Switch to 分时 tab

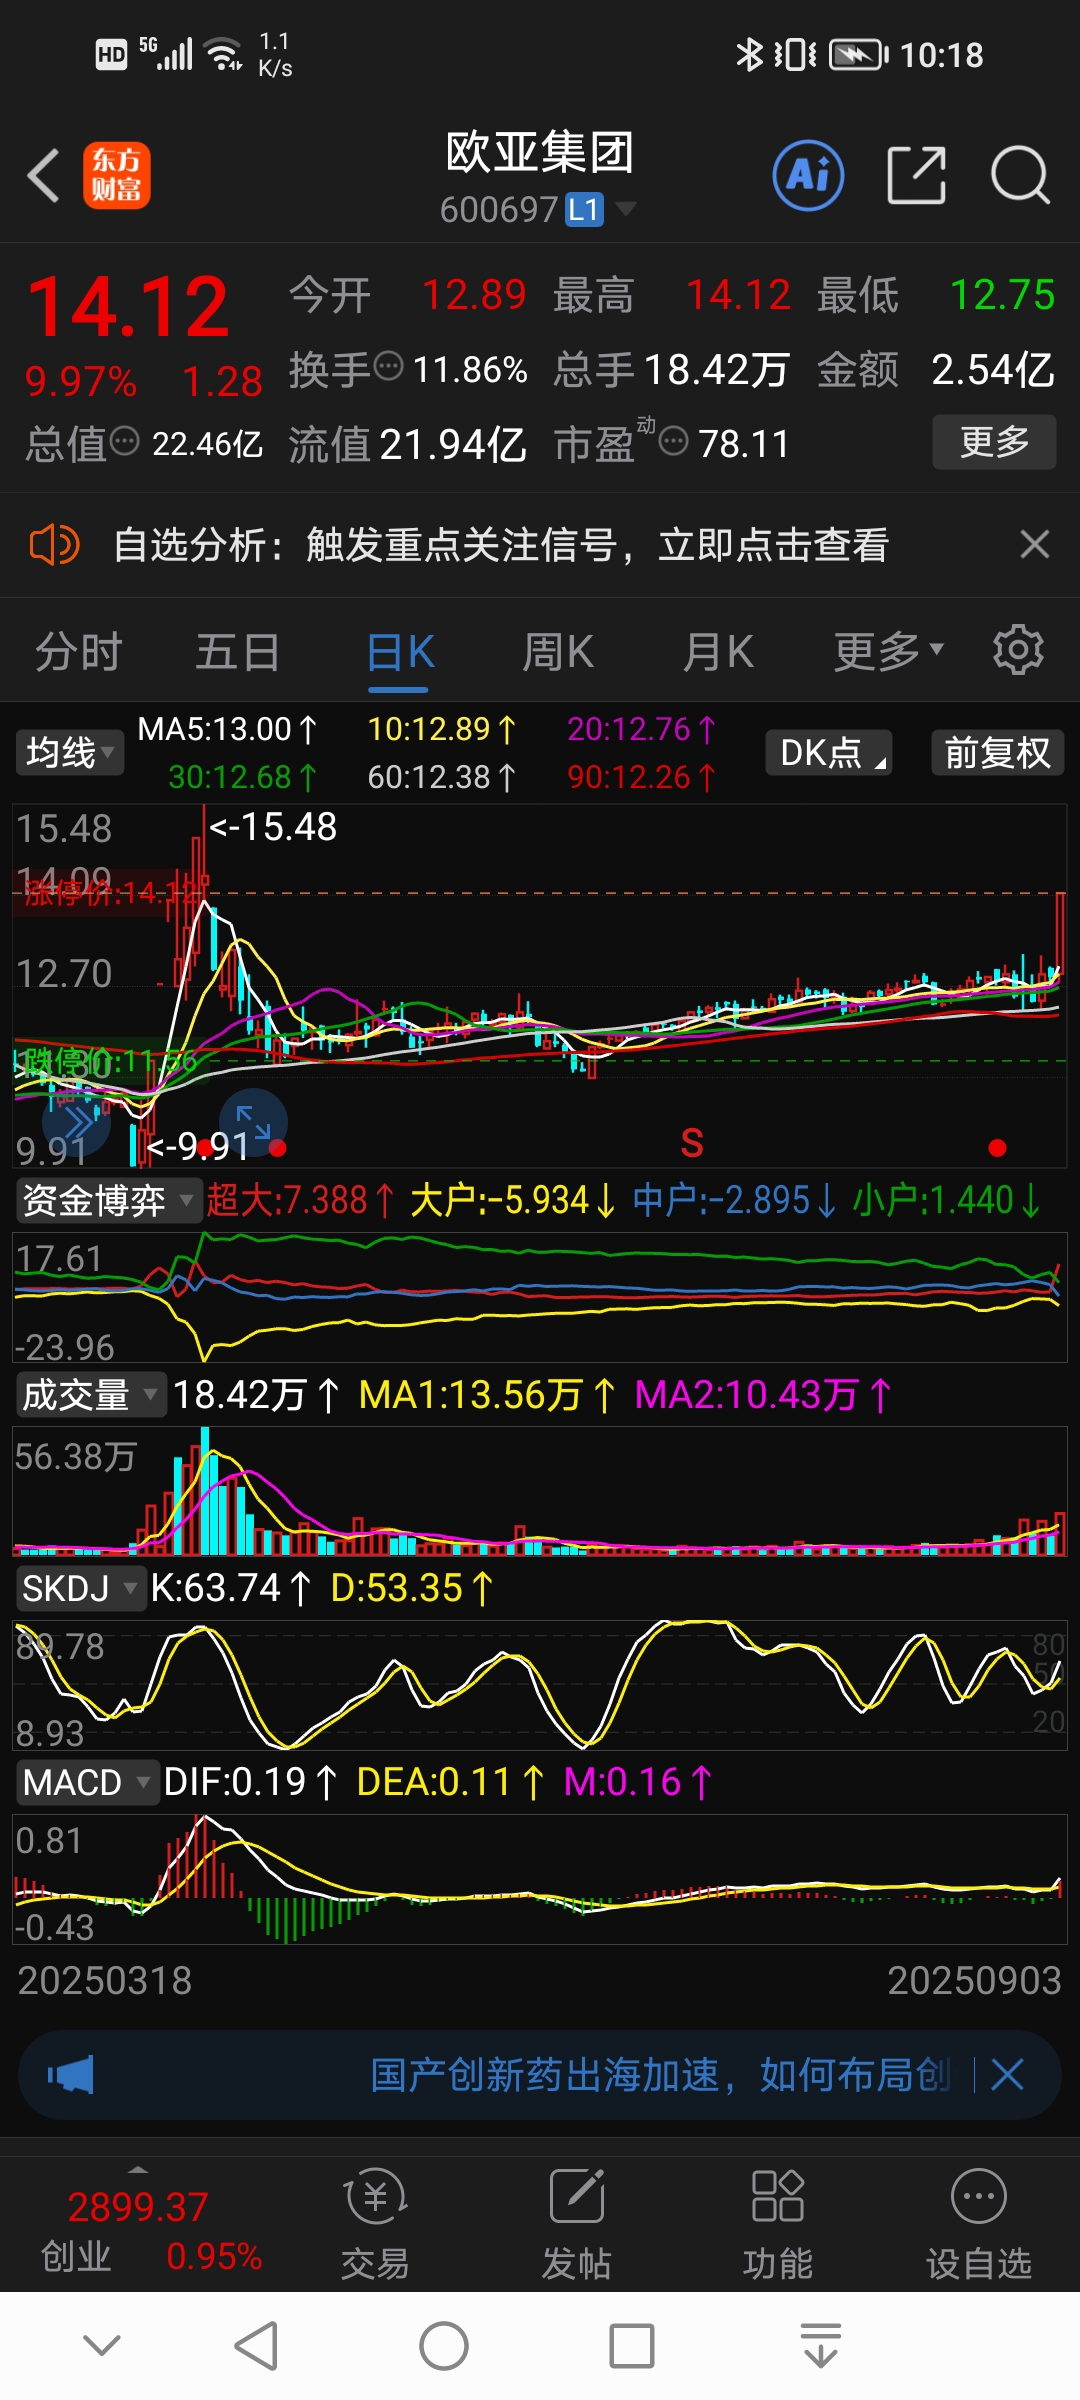coord(79,652)
